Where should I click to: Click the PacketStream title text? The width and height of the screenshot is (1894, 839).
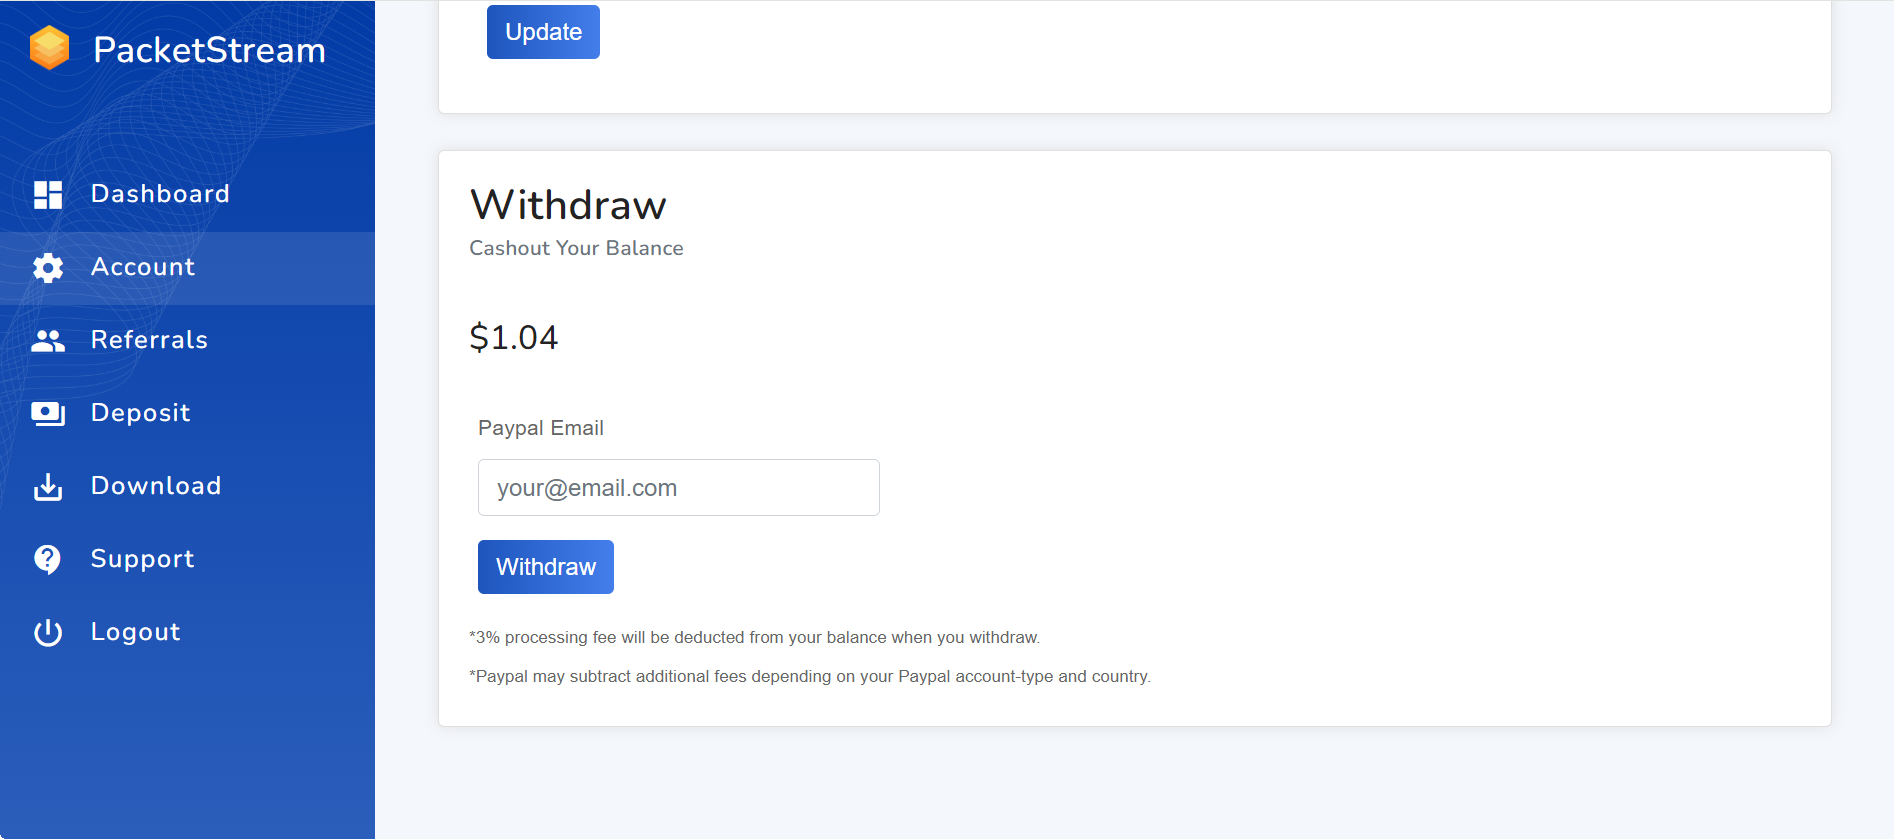tap(208, 50)
